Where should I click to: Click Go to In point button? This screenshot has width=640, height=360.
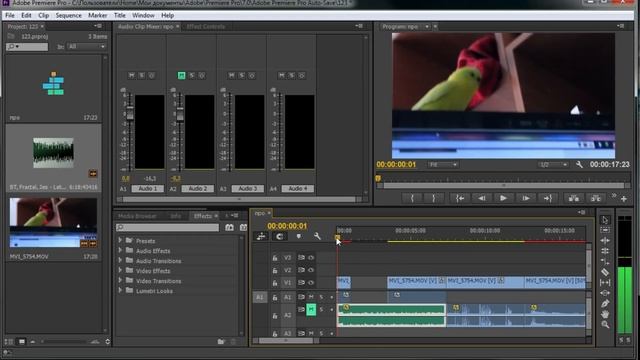460,198
